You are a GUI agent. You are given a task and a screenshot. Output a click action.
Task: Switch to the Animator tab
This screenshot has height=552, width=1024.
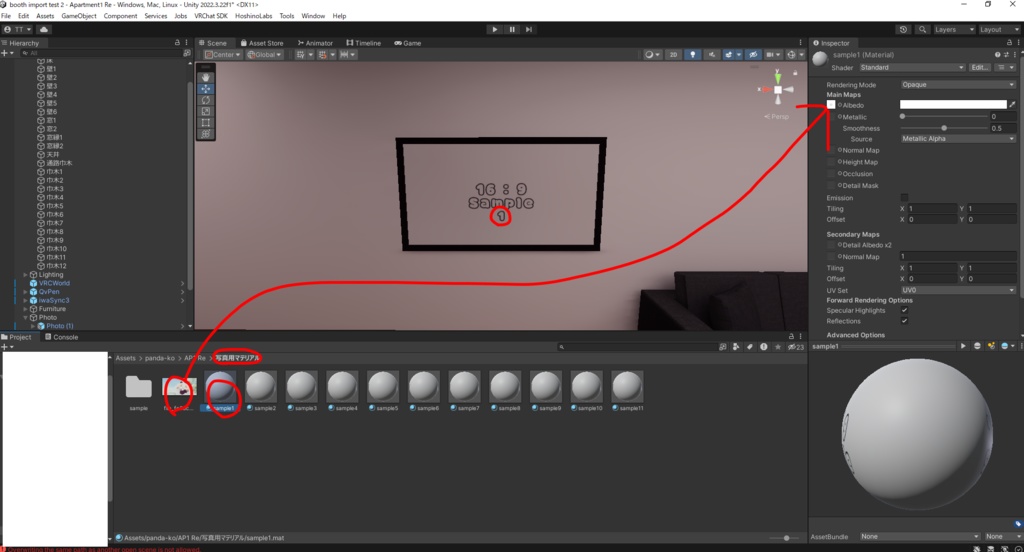(x=315, y=43)
